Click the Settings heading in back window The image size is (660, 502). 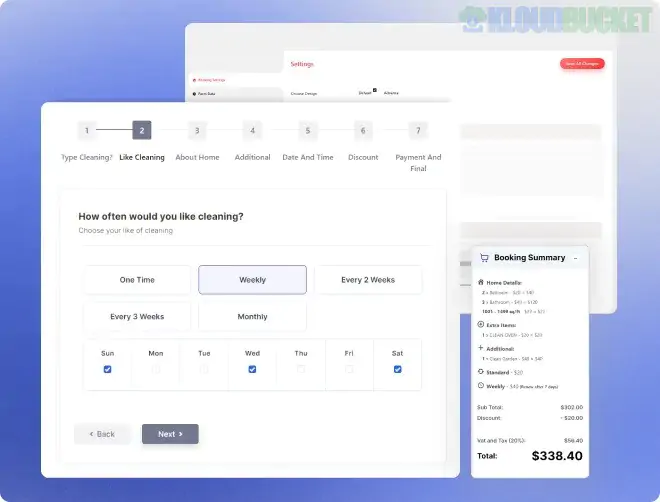302,64
